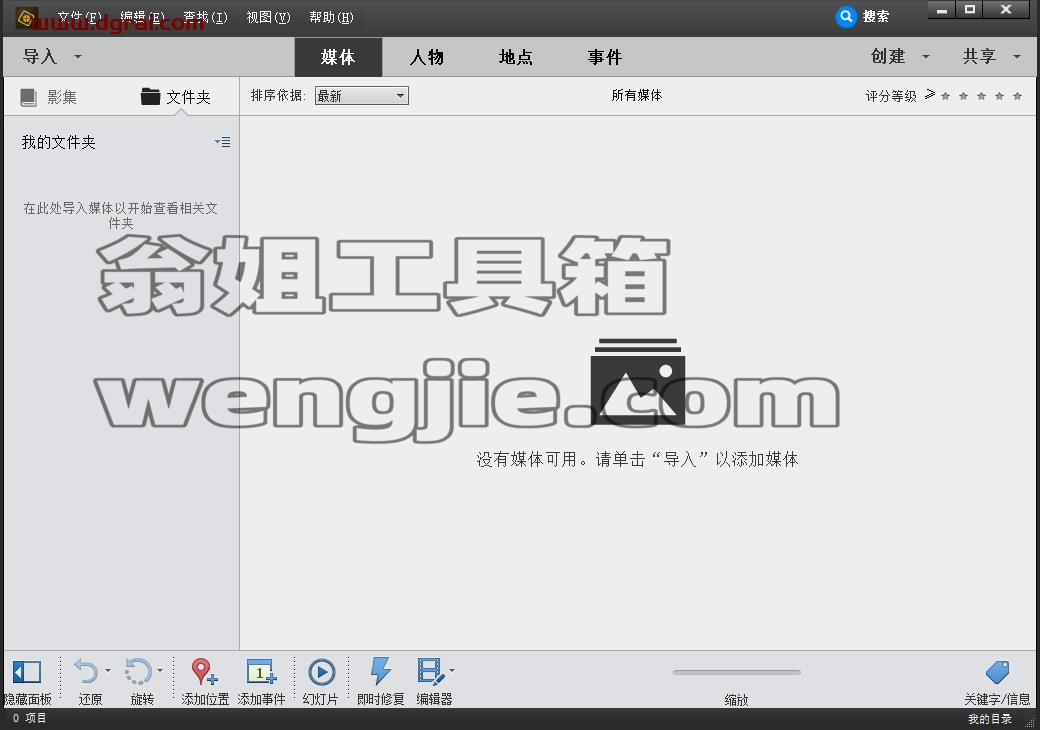The image size is (1040, 730).
Task: Set rating filter to two stars
Action: pos(964,96)
